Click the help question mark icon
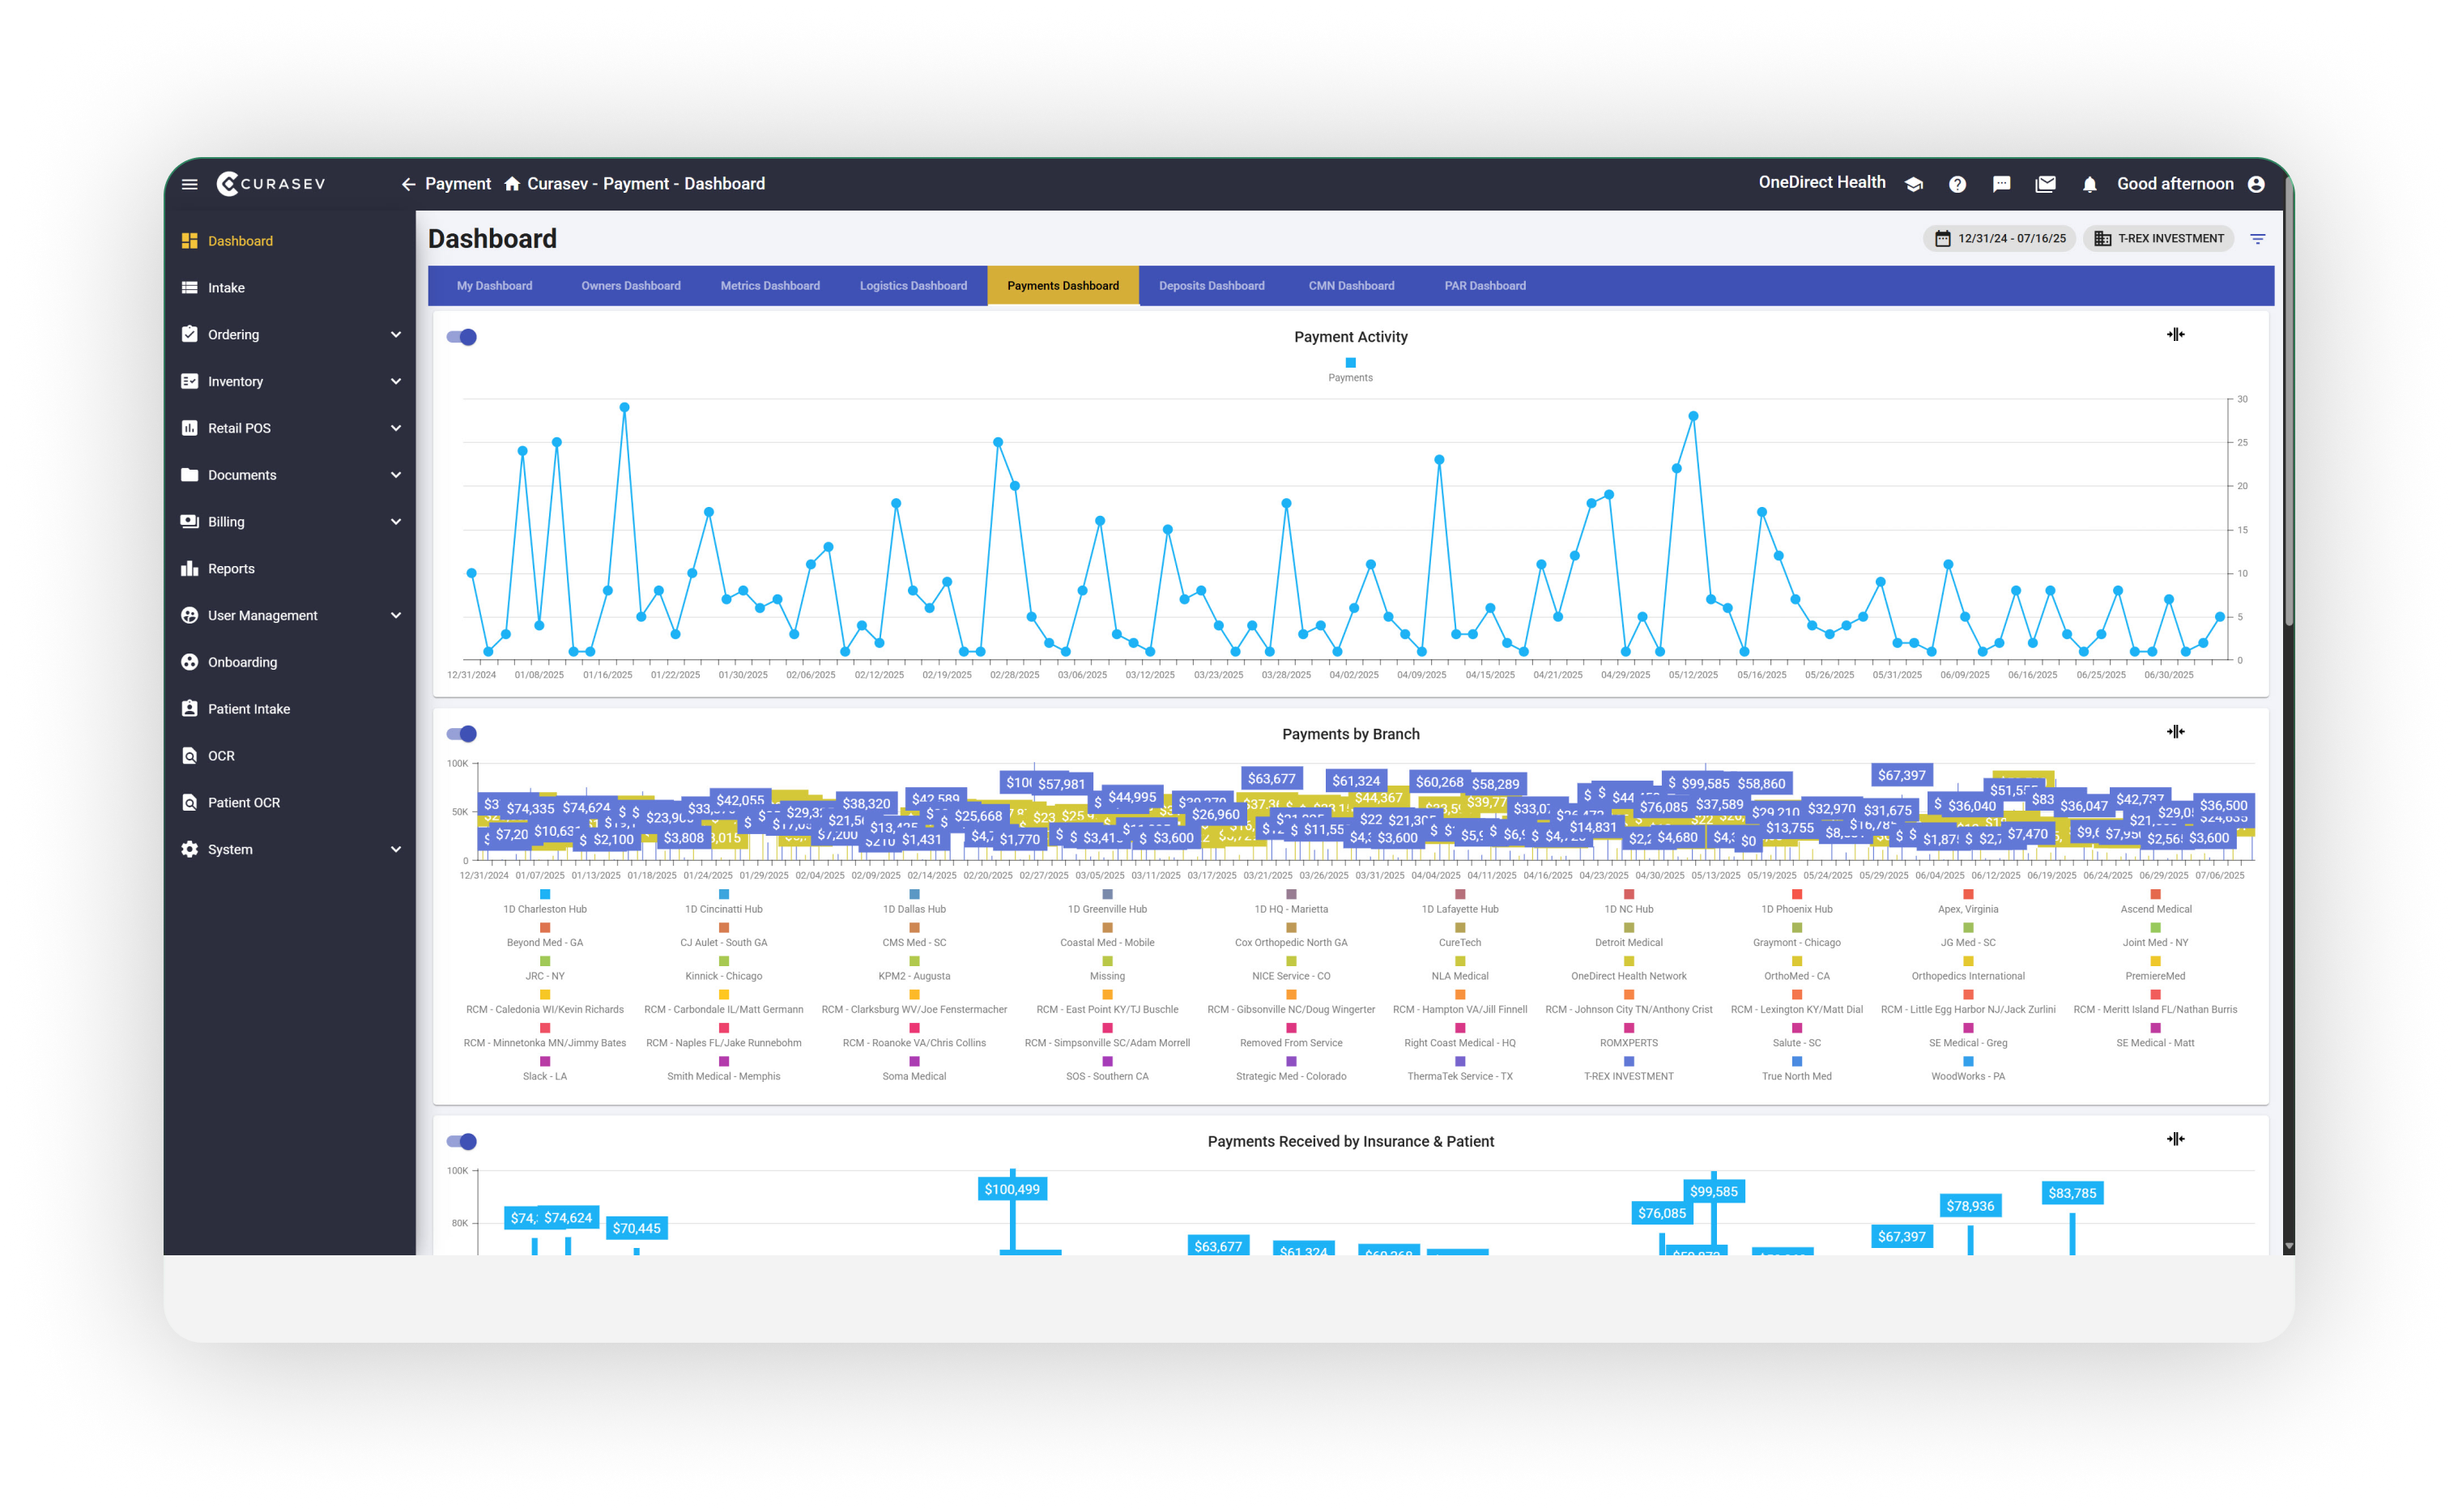 click(x=1957, y=184)
